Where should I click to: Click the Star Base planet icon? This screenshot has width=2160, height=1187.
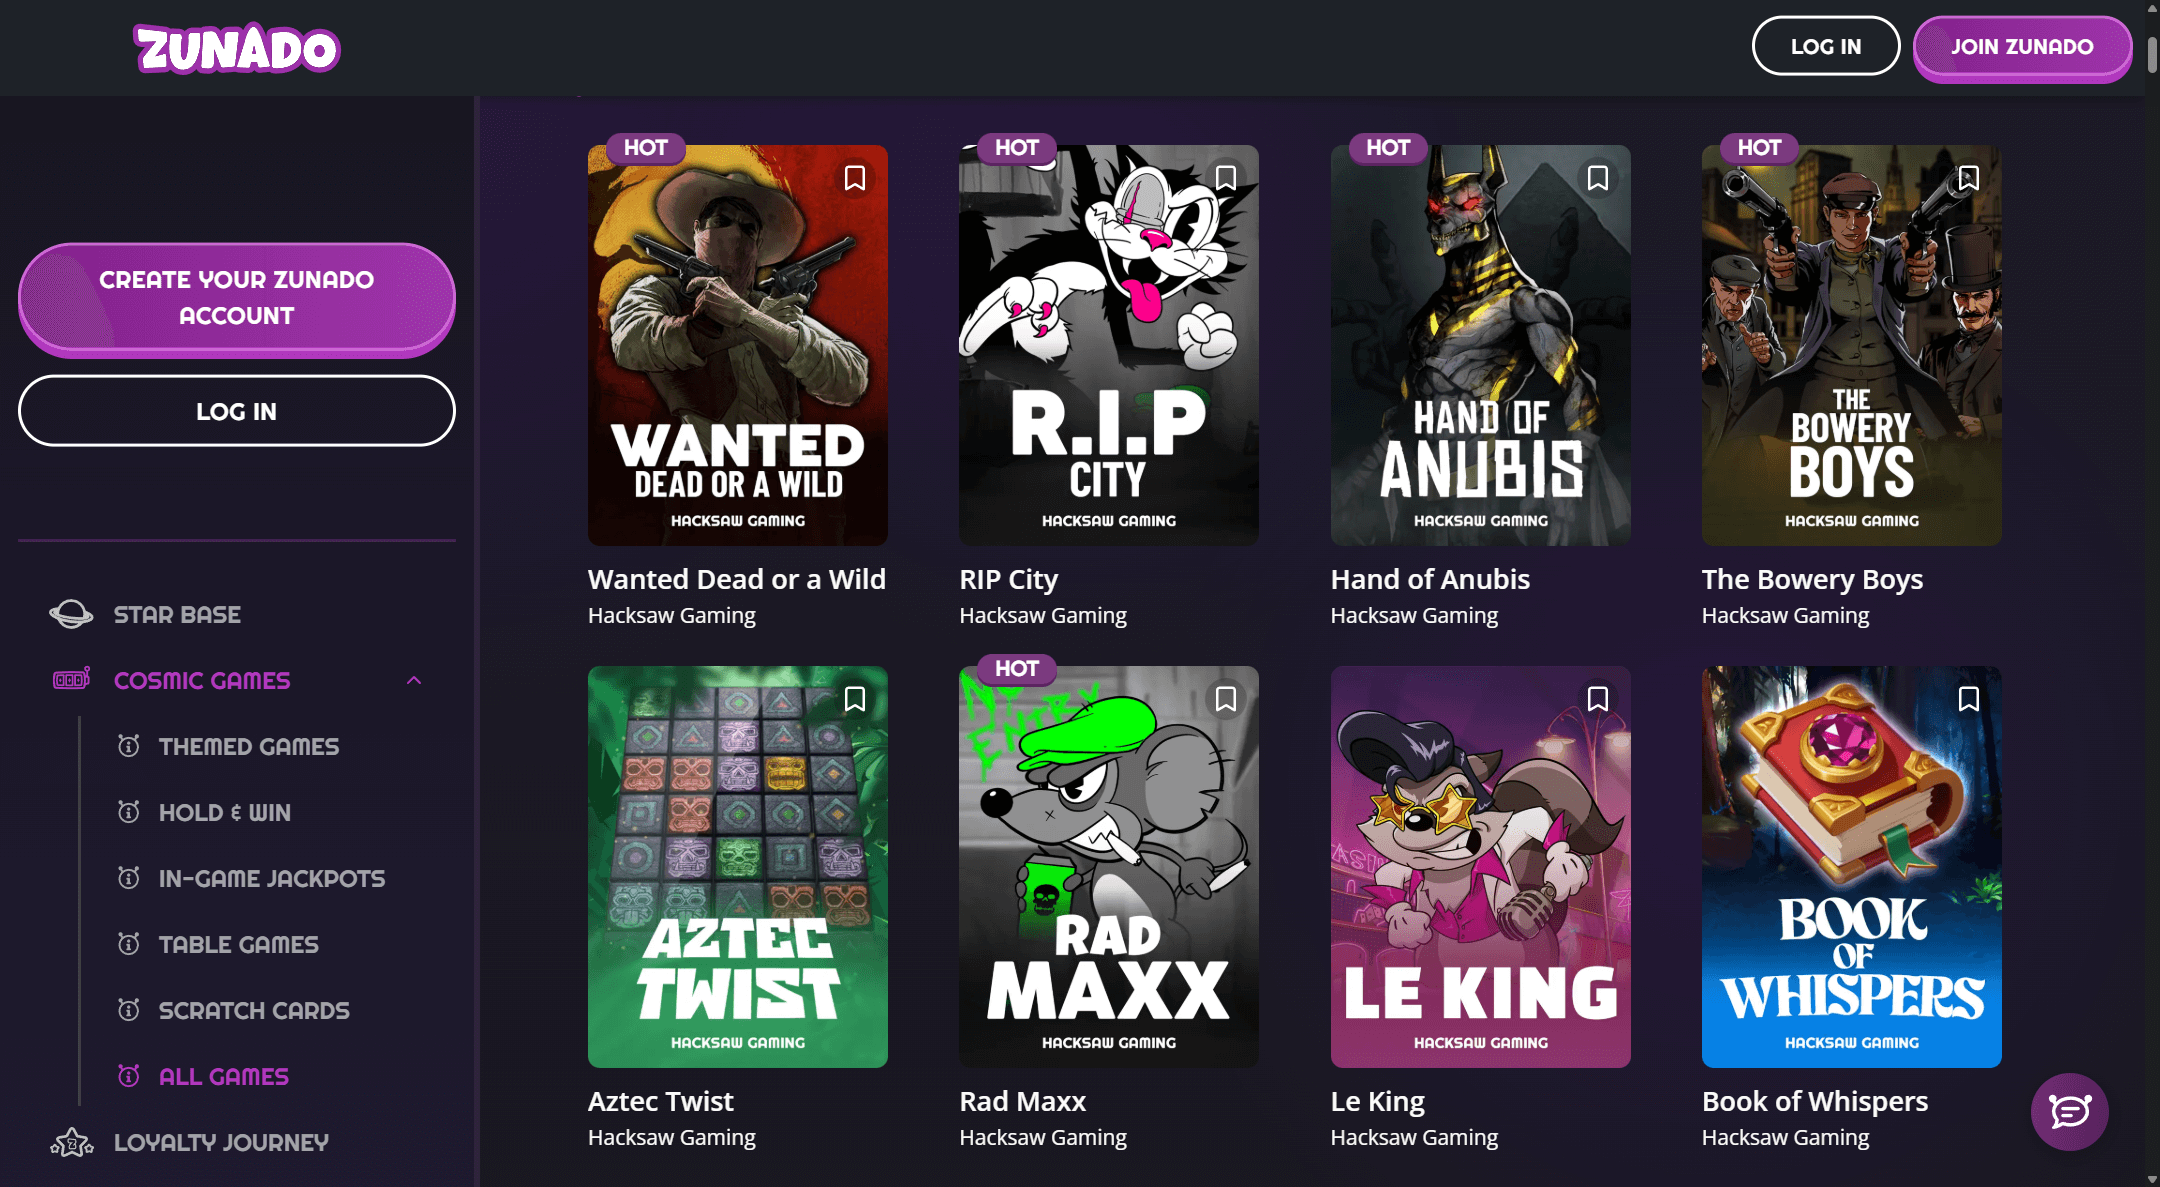71,614
